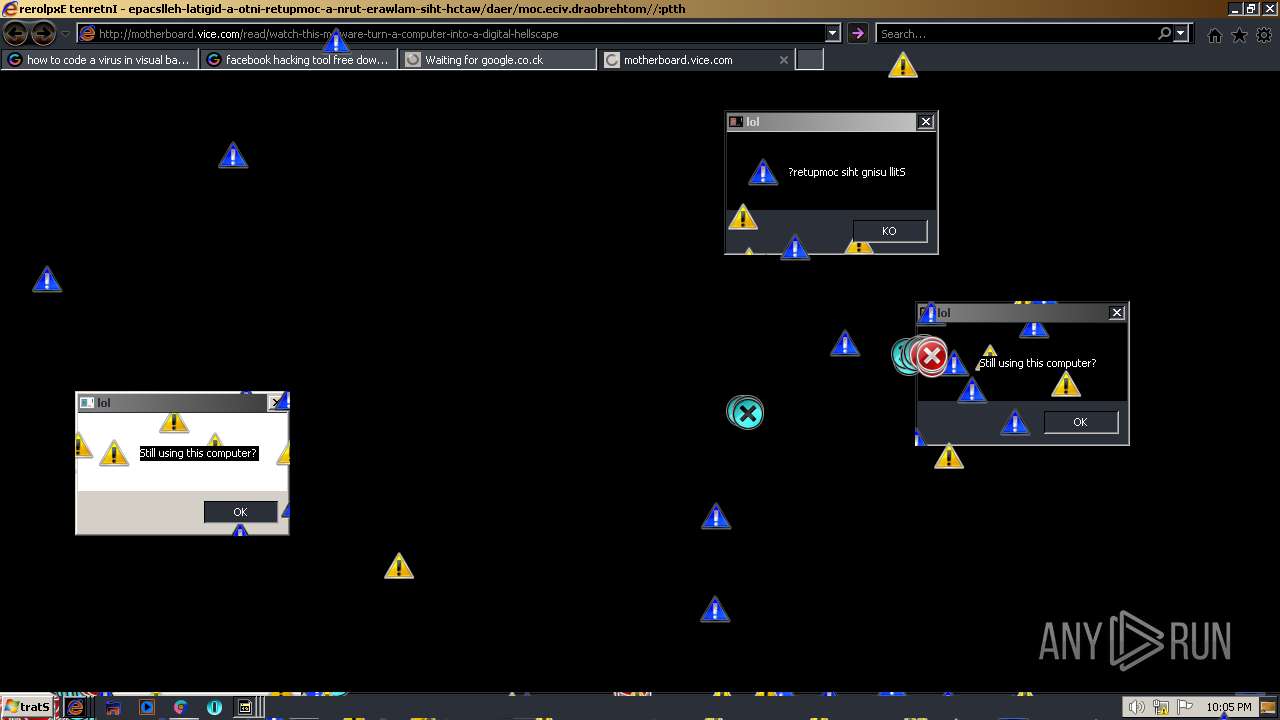Open a new tab with blank tab button

click(809, 60)
